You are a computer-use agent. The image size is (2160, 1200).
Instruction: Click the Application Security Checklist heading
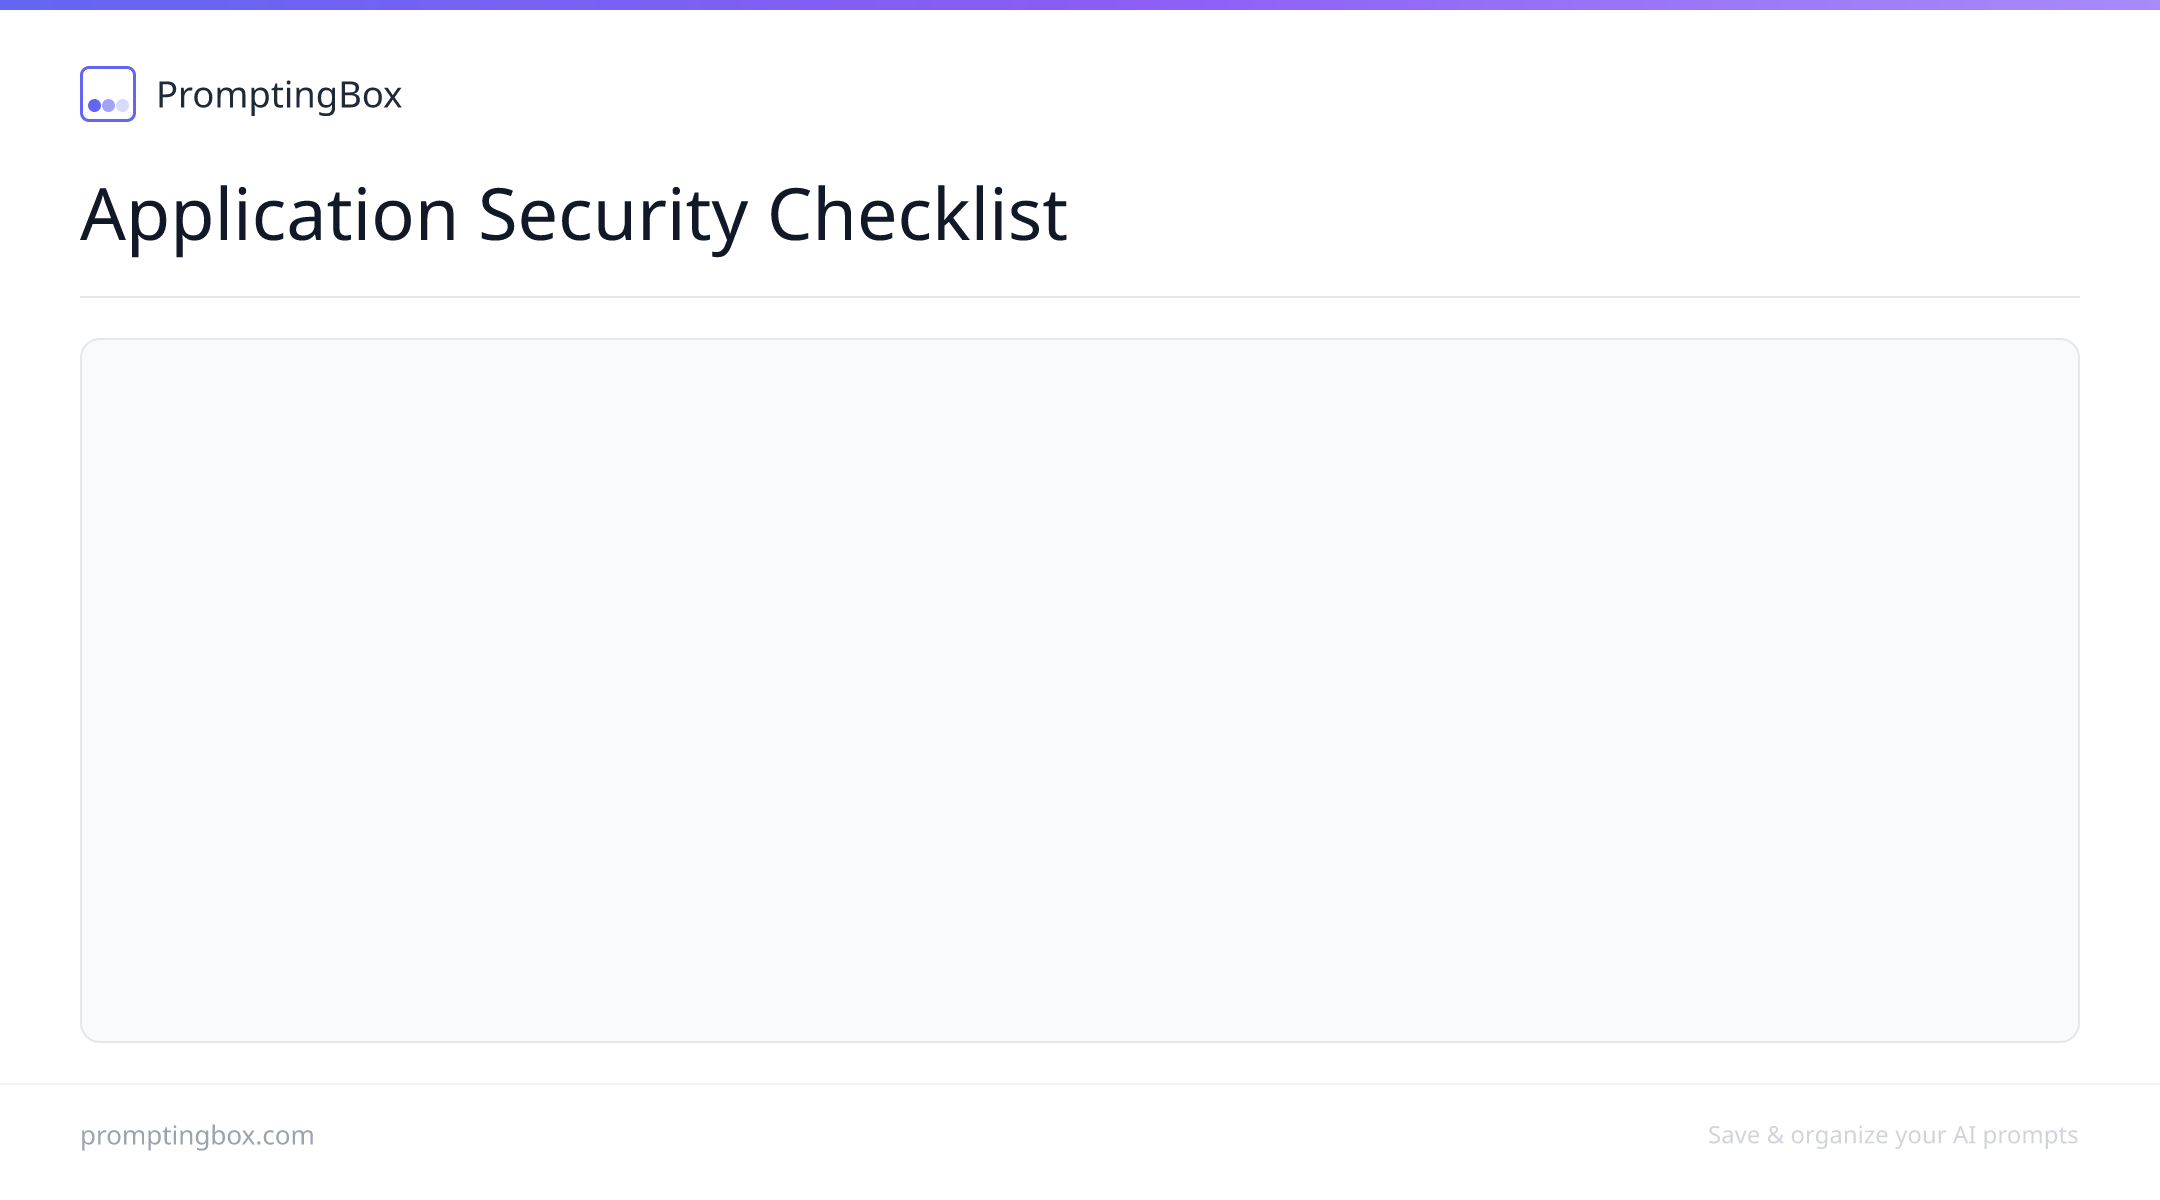pos(574,214)
